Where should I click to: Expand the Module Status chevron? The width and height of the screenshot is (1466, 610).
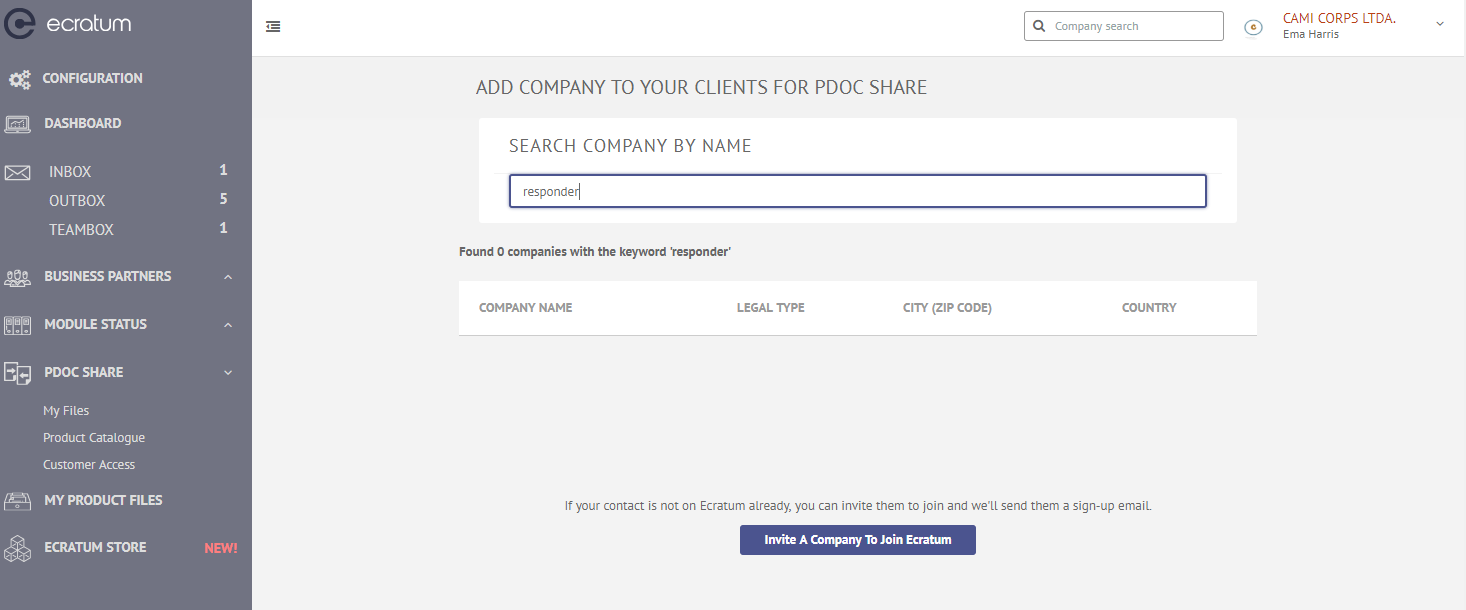pyautogui.click(x=228, y=325)
